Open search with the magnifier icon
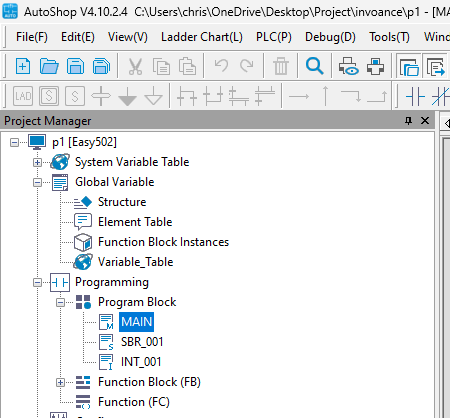The image size is (450, 418). (x=314, y=66)
